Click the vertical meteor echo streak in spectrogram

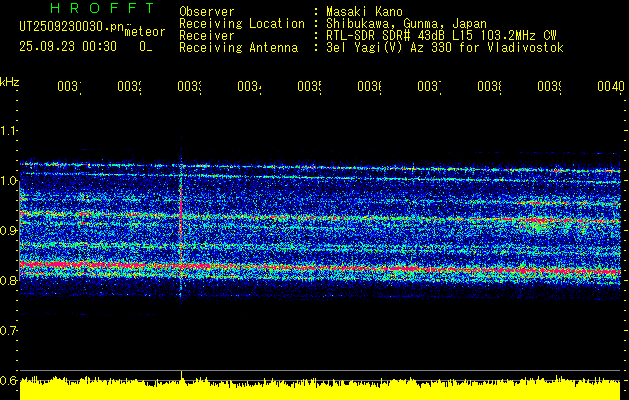coord(181,219)
